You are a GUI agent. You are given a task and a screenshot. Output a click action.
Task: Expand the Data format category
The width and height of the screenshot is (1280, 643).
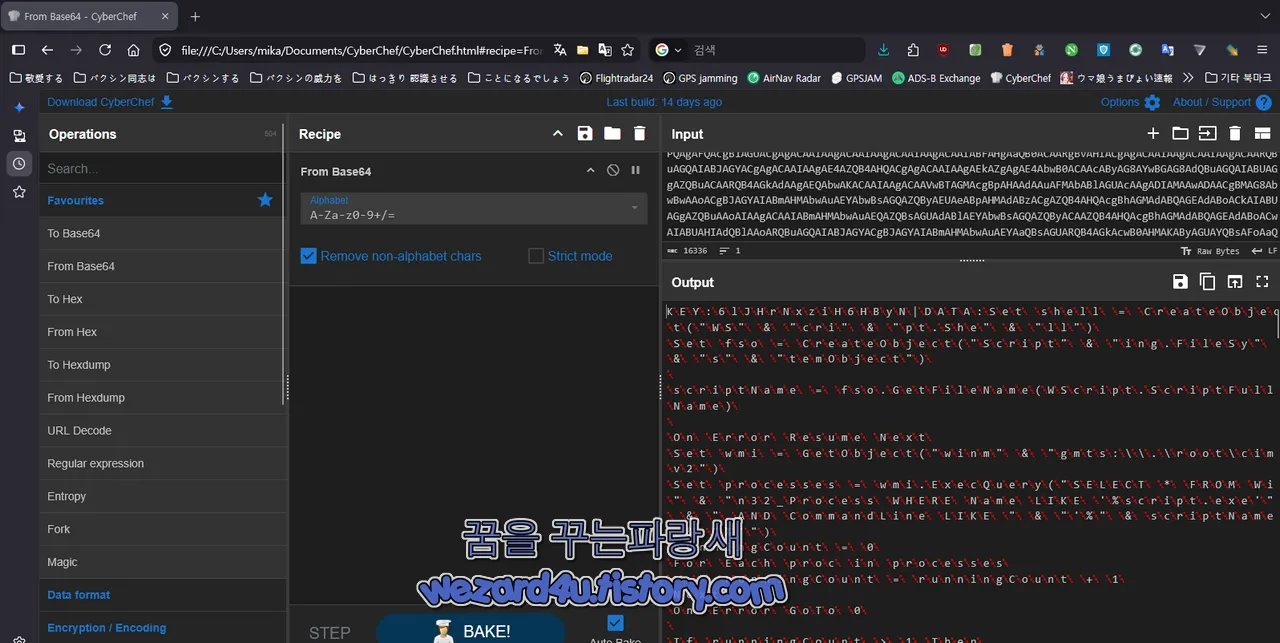click(x=161, y=595)
